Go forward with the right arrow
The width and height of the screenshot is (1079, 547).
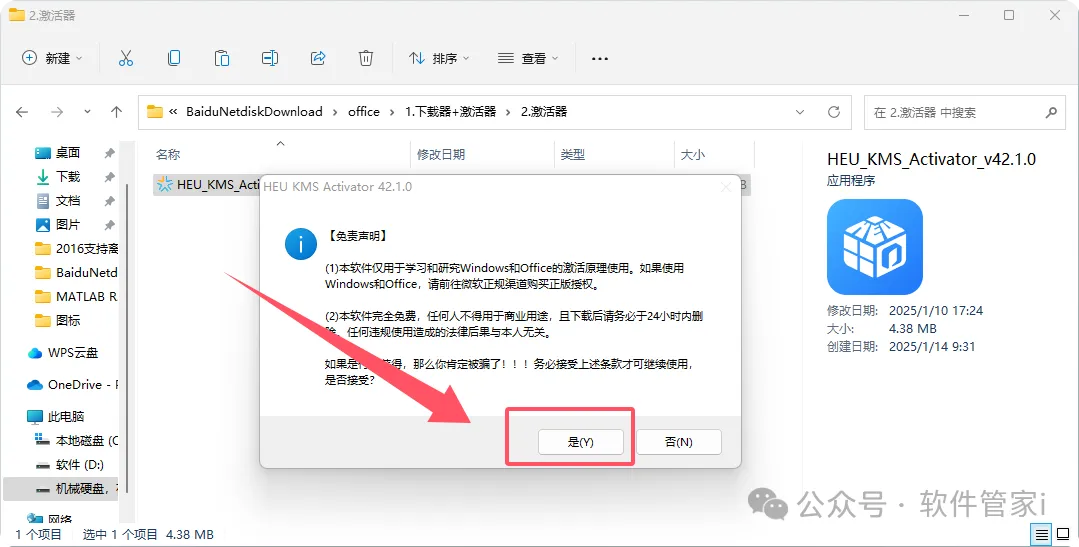pyautogui.click(x=57, y=112)
